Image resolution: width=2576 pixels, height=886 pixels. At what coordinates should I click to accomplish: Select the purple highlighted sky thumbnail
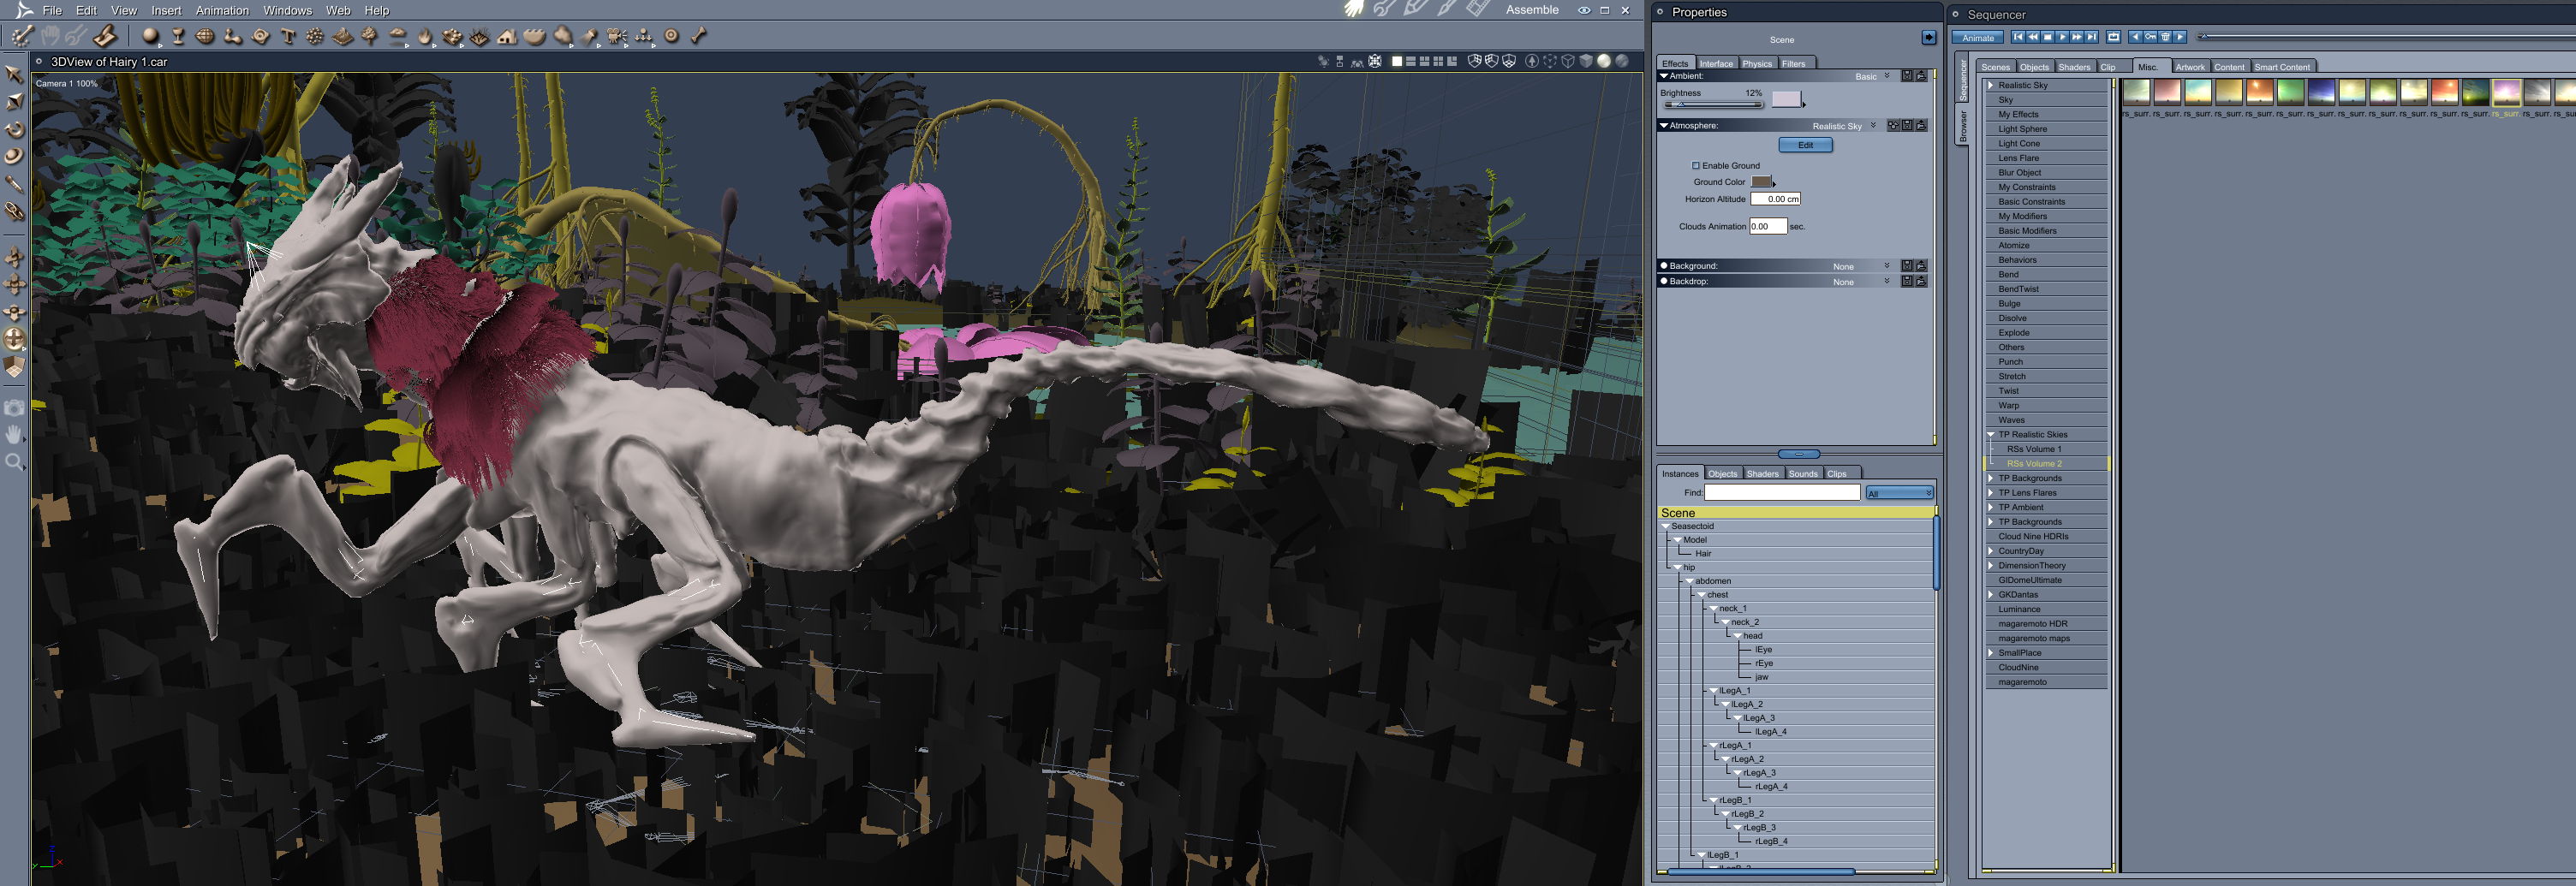2506,92
